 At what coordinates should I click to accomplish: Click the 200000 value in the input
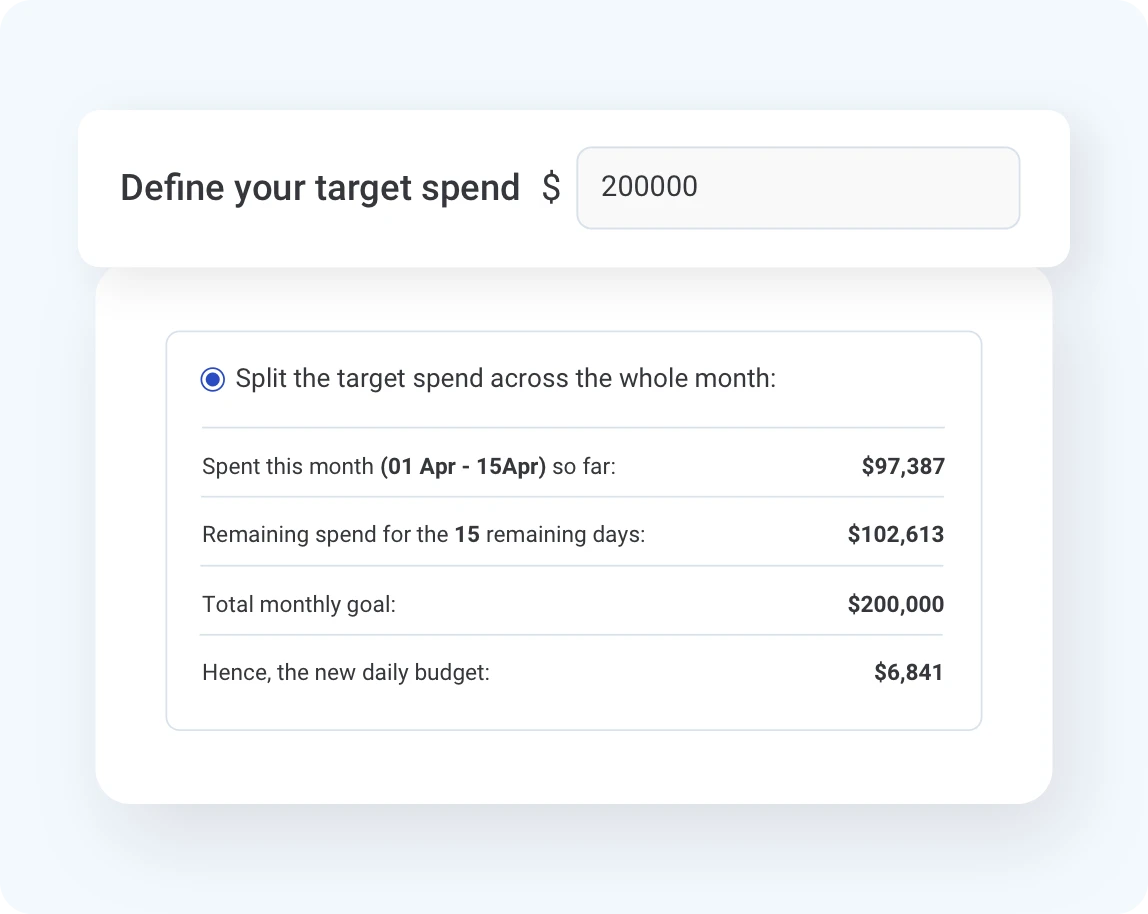click(x=650, y=187)
